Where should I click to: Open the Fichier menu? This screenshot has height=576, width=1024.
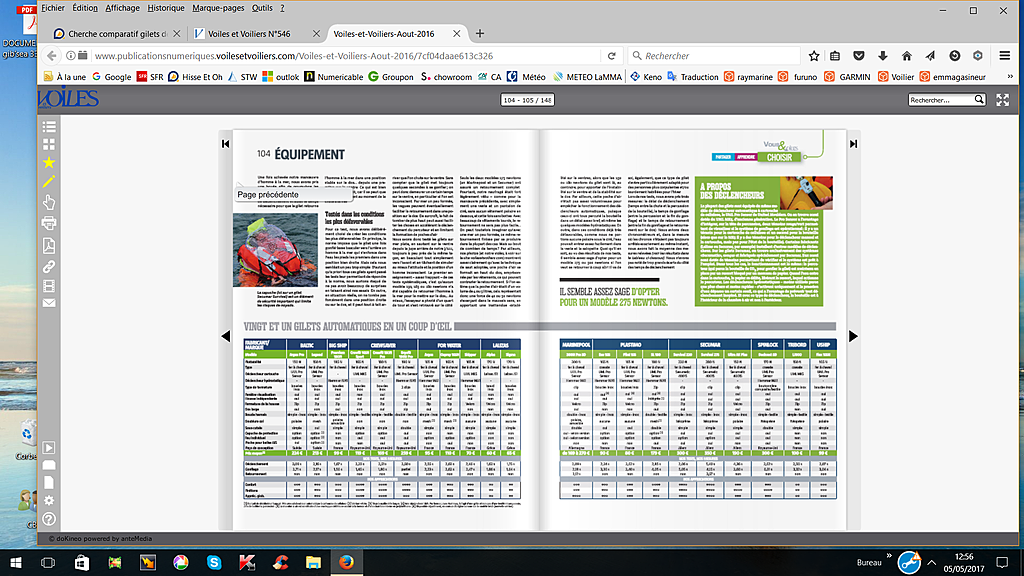tap(53, 8)
